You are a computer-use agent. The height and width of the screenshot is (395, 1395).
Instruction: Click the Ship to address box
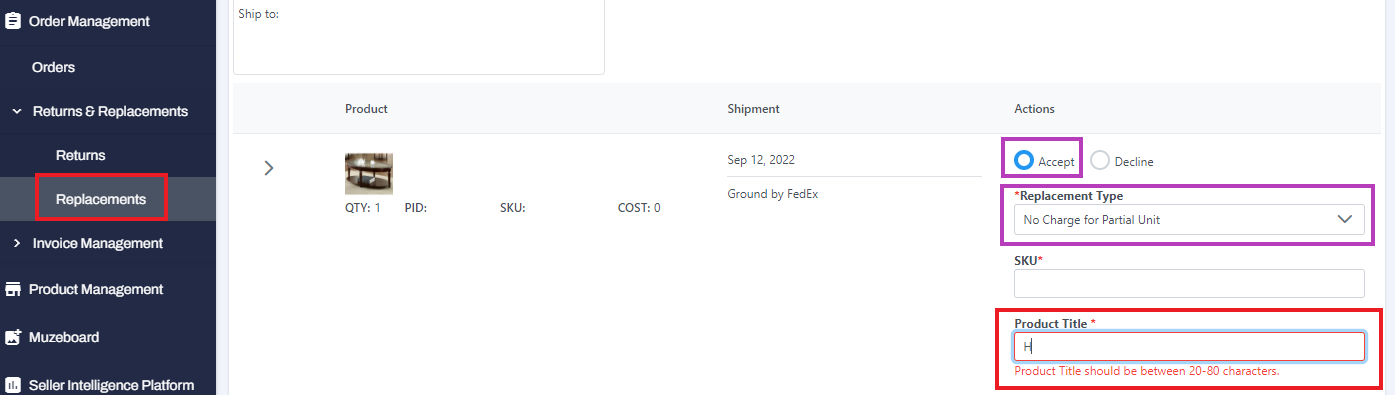[419, 37]
